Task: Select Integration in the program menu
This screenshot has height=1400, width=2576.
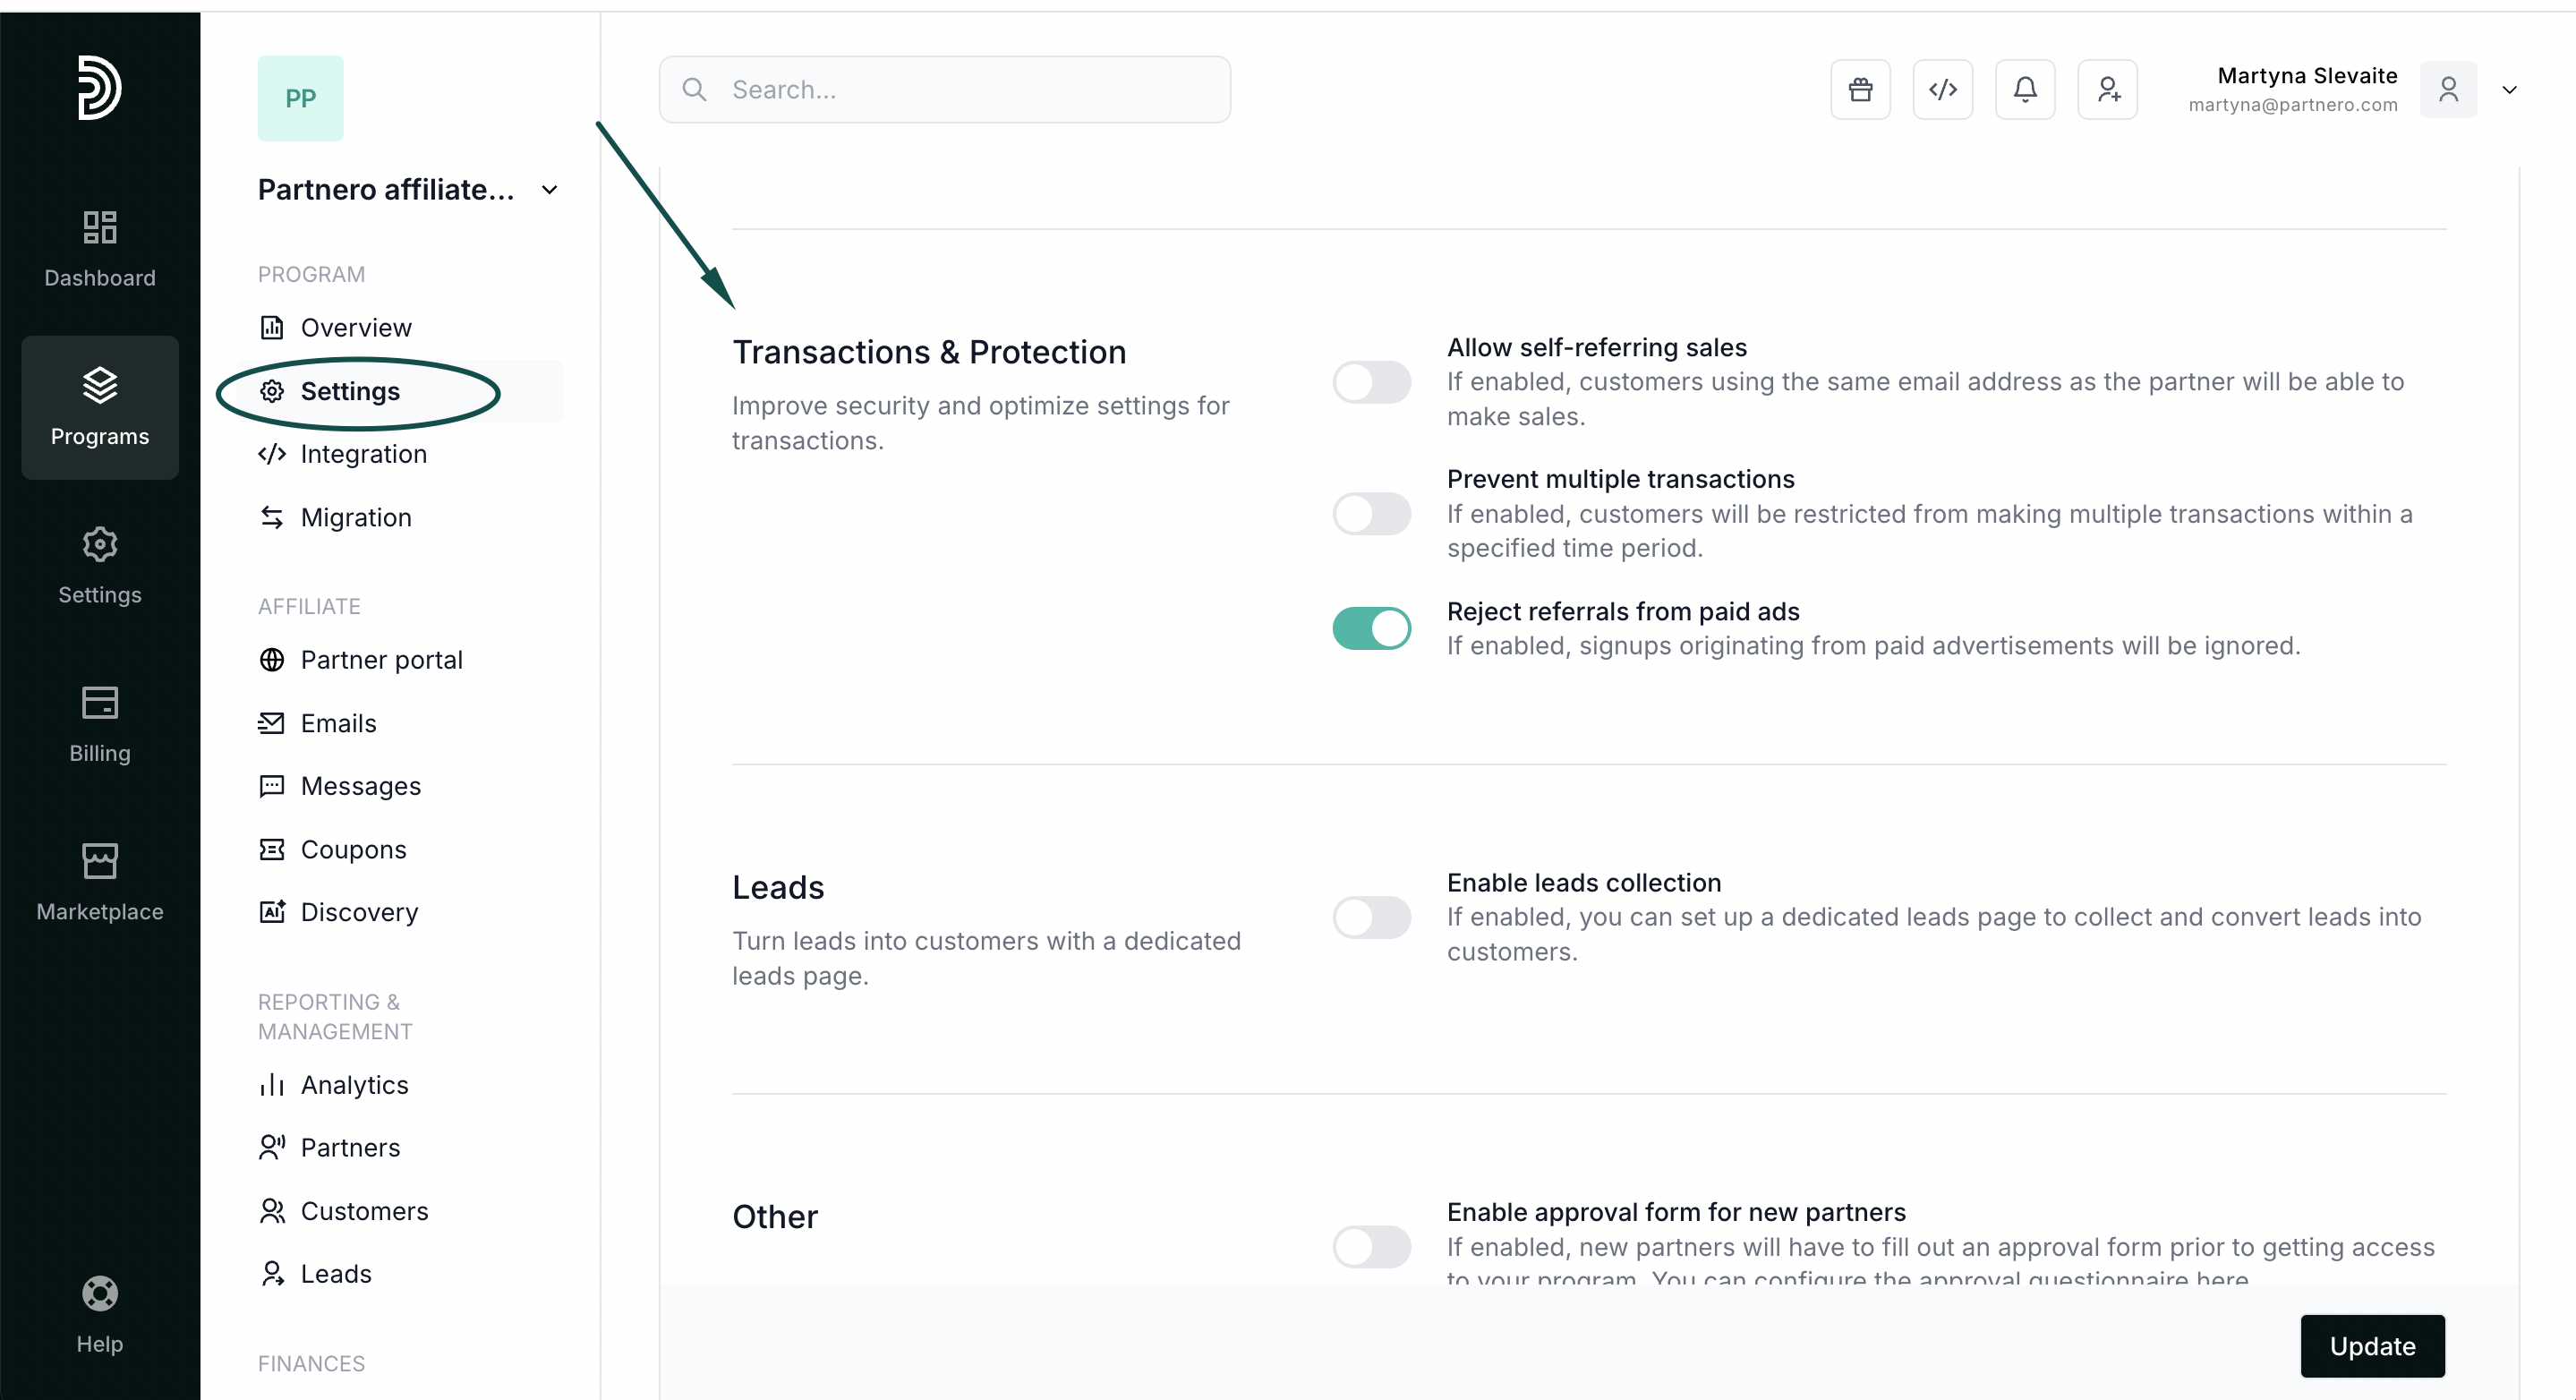Action: point(363,454)
